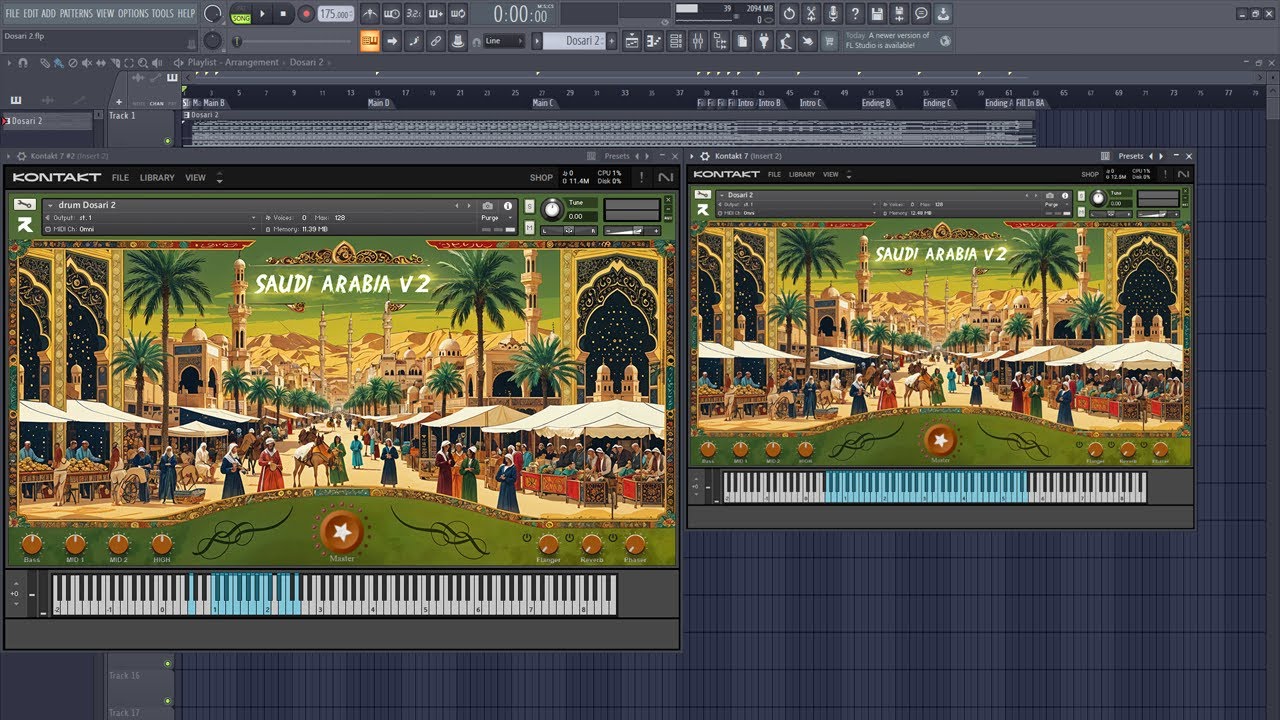Adjust the main pitch knob

coord(213,41)
